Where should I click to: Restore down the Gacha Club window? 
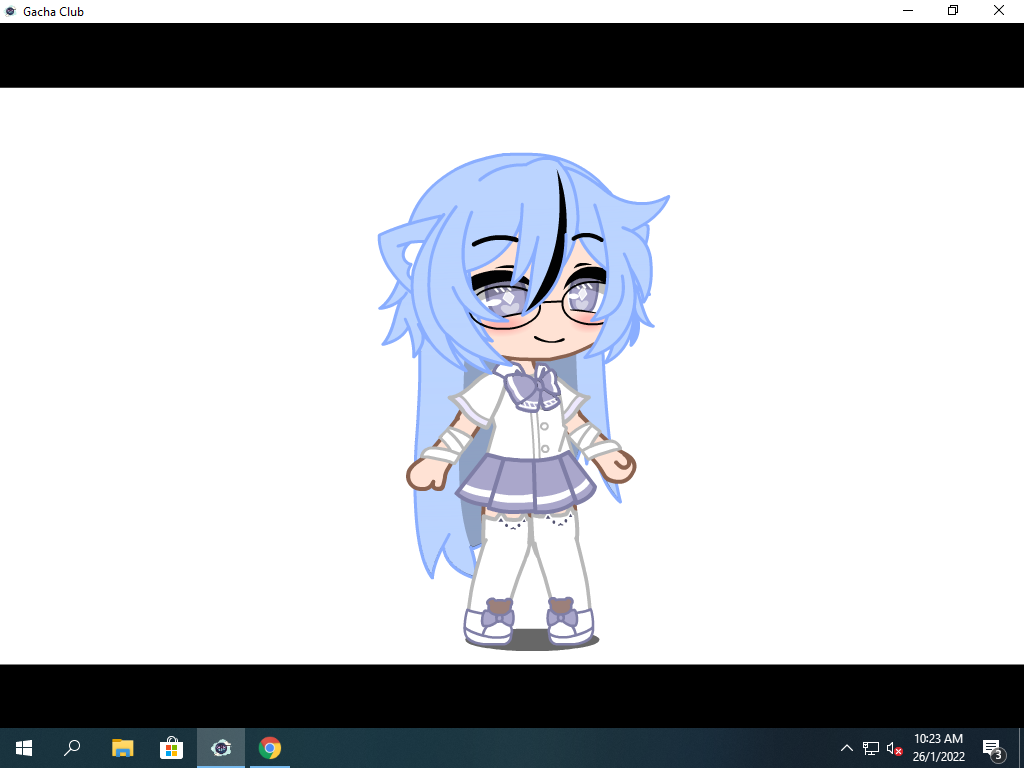coord(953,10)
